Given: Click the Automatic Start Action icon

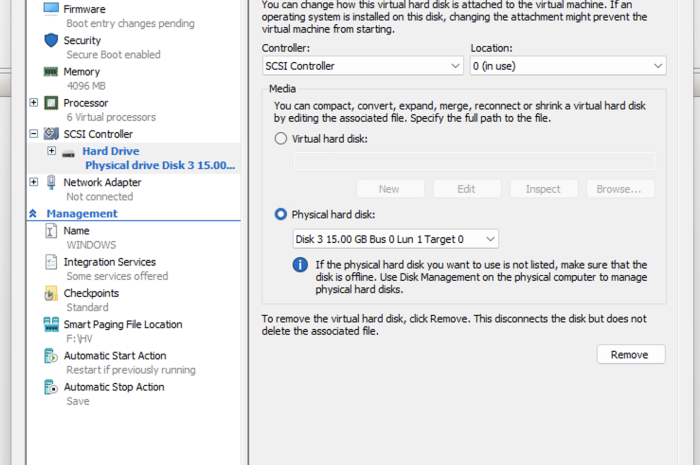Looking at the screenshot, I should pyautogui.click(x=51, y=356).
